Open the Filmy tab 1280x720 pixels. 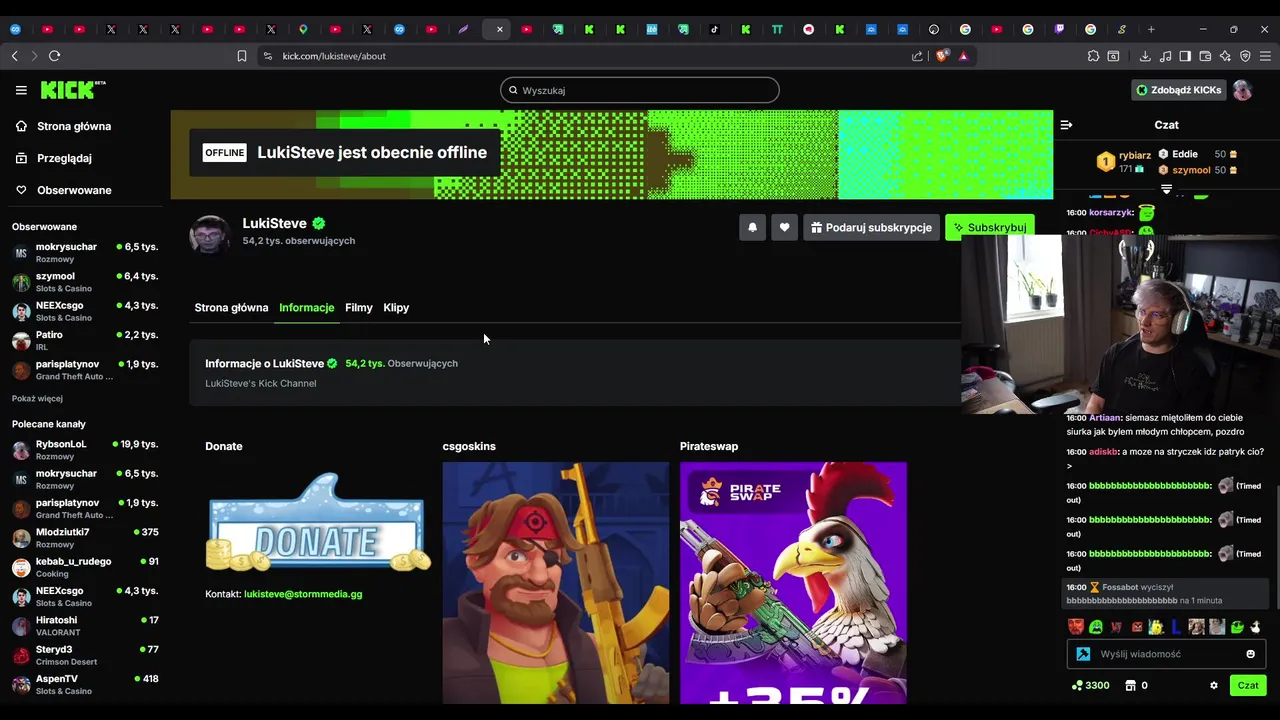pyautogui.click(x=359, y=308)
